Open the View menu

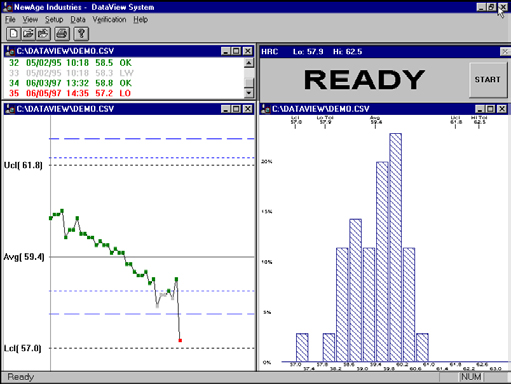[30, 20]
